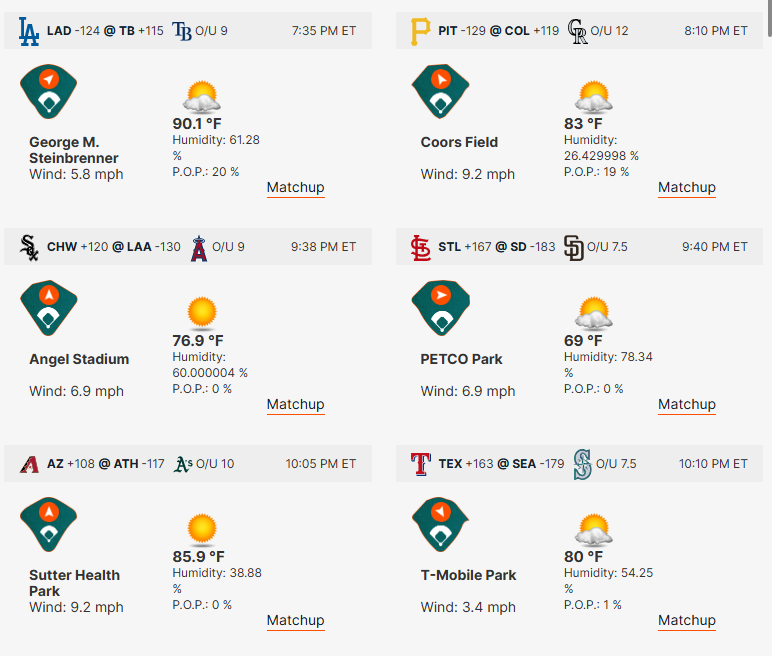Open Matchup for CHW @ LAA game

coord(295,404)
